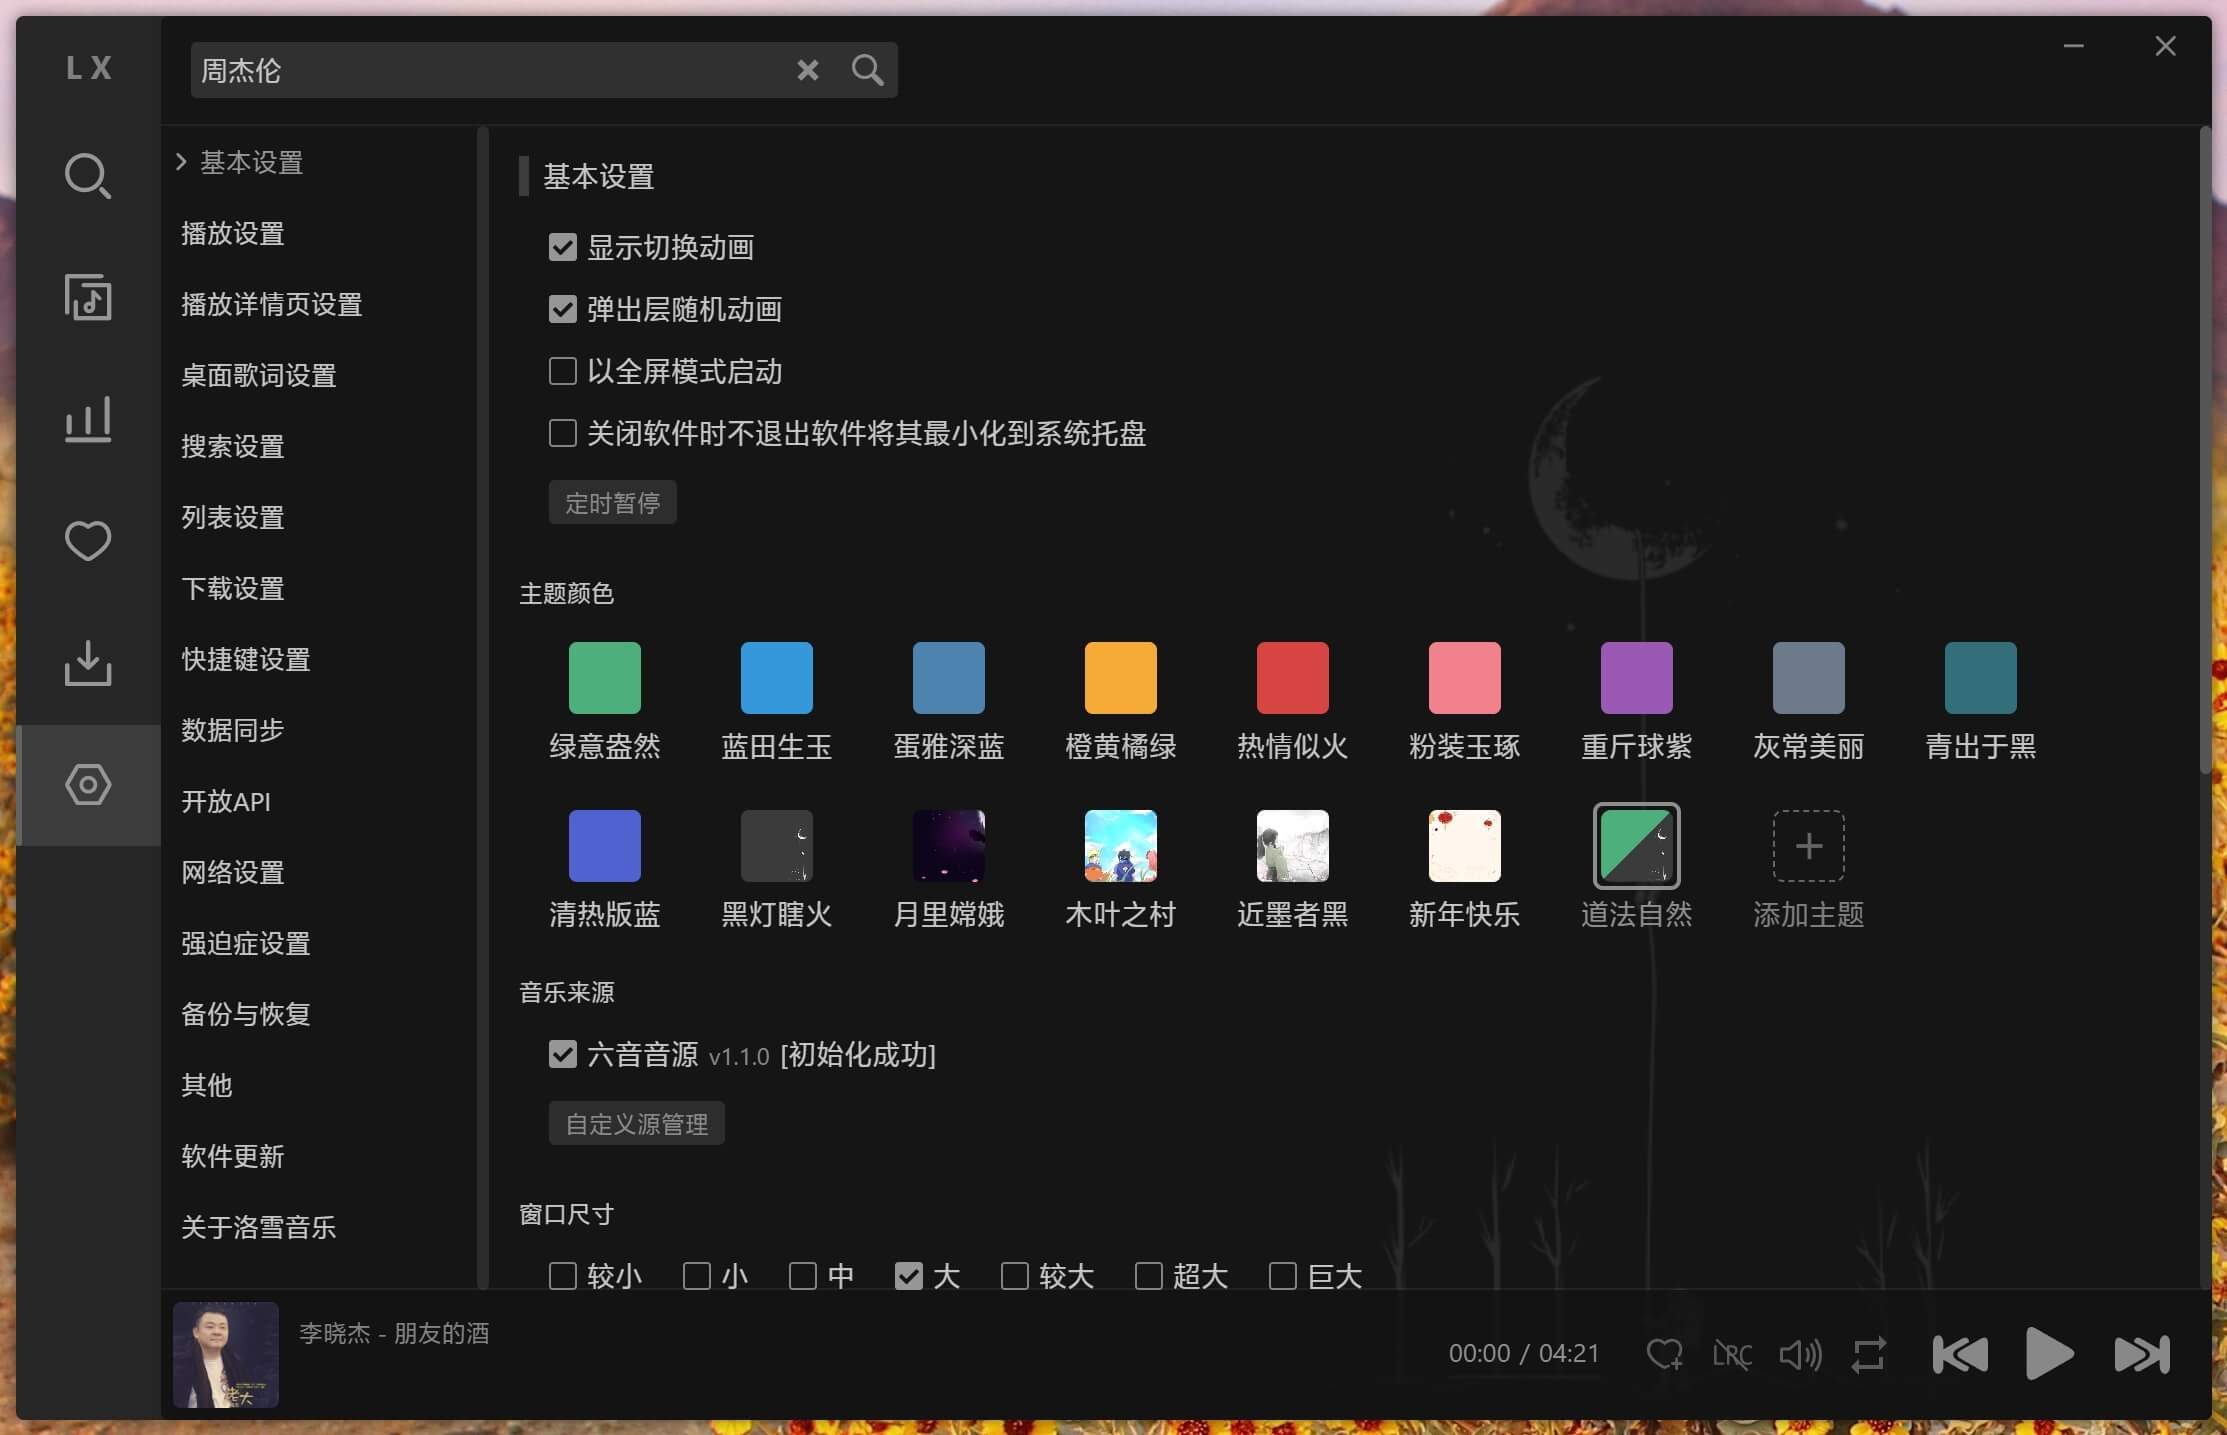2227x1435 pixels.
Task: Choose 绿意盎然 green theme
Action: (x=604, y=678)
